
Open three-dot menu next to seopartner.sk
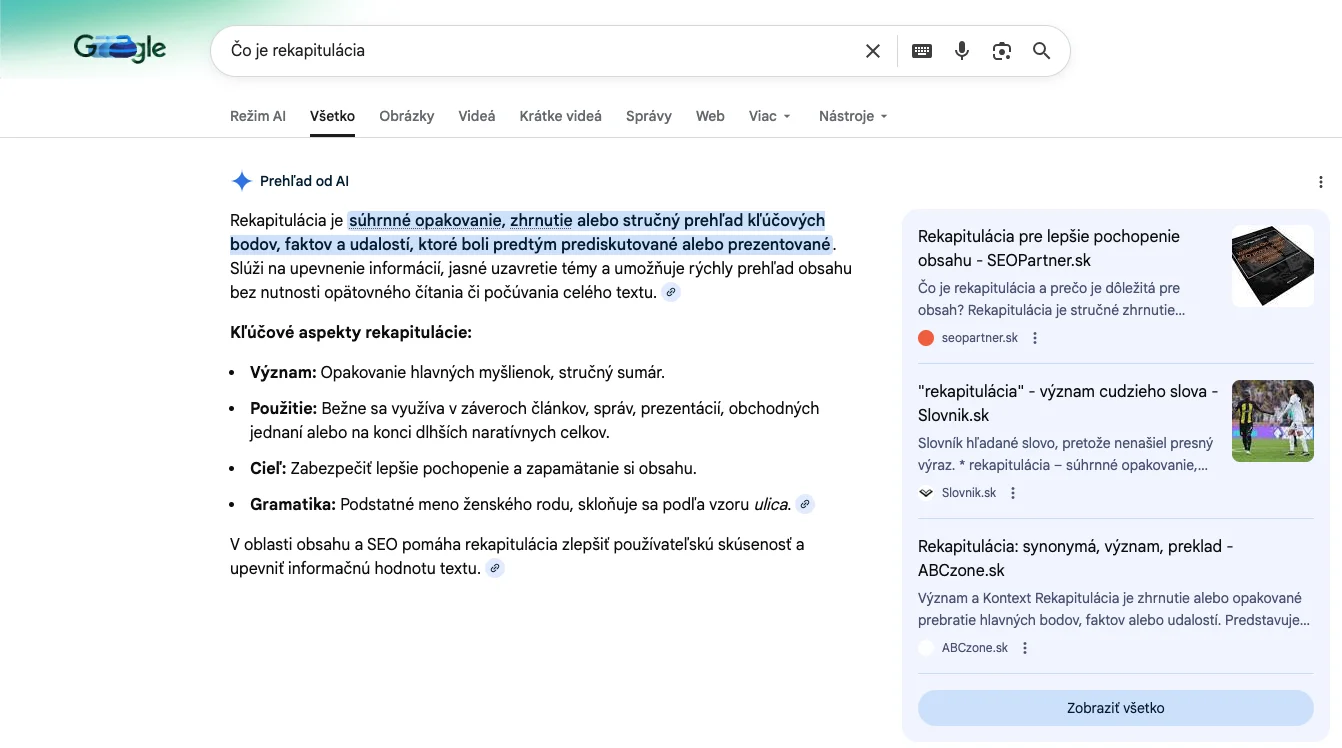tap(1035, 338)
